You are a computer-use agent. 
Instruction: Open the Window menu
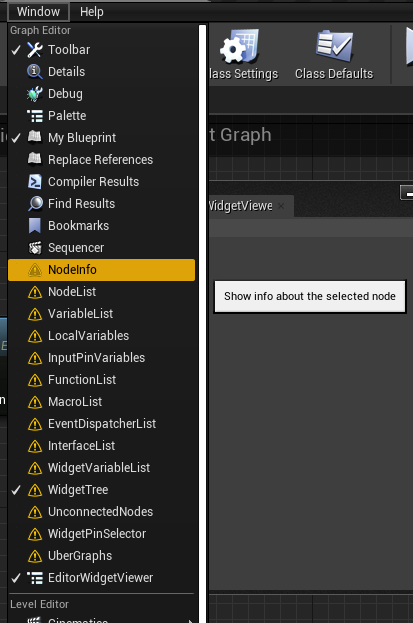point(38,12)
